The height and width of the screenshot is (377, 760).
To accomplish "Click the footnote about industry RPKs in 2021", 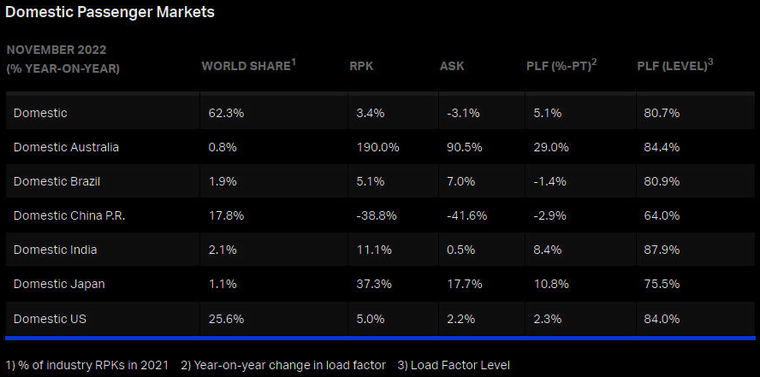I will [87, 365].
